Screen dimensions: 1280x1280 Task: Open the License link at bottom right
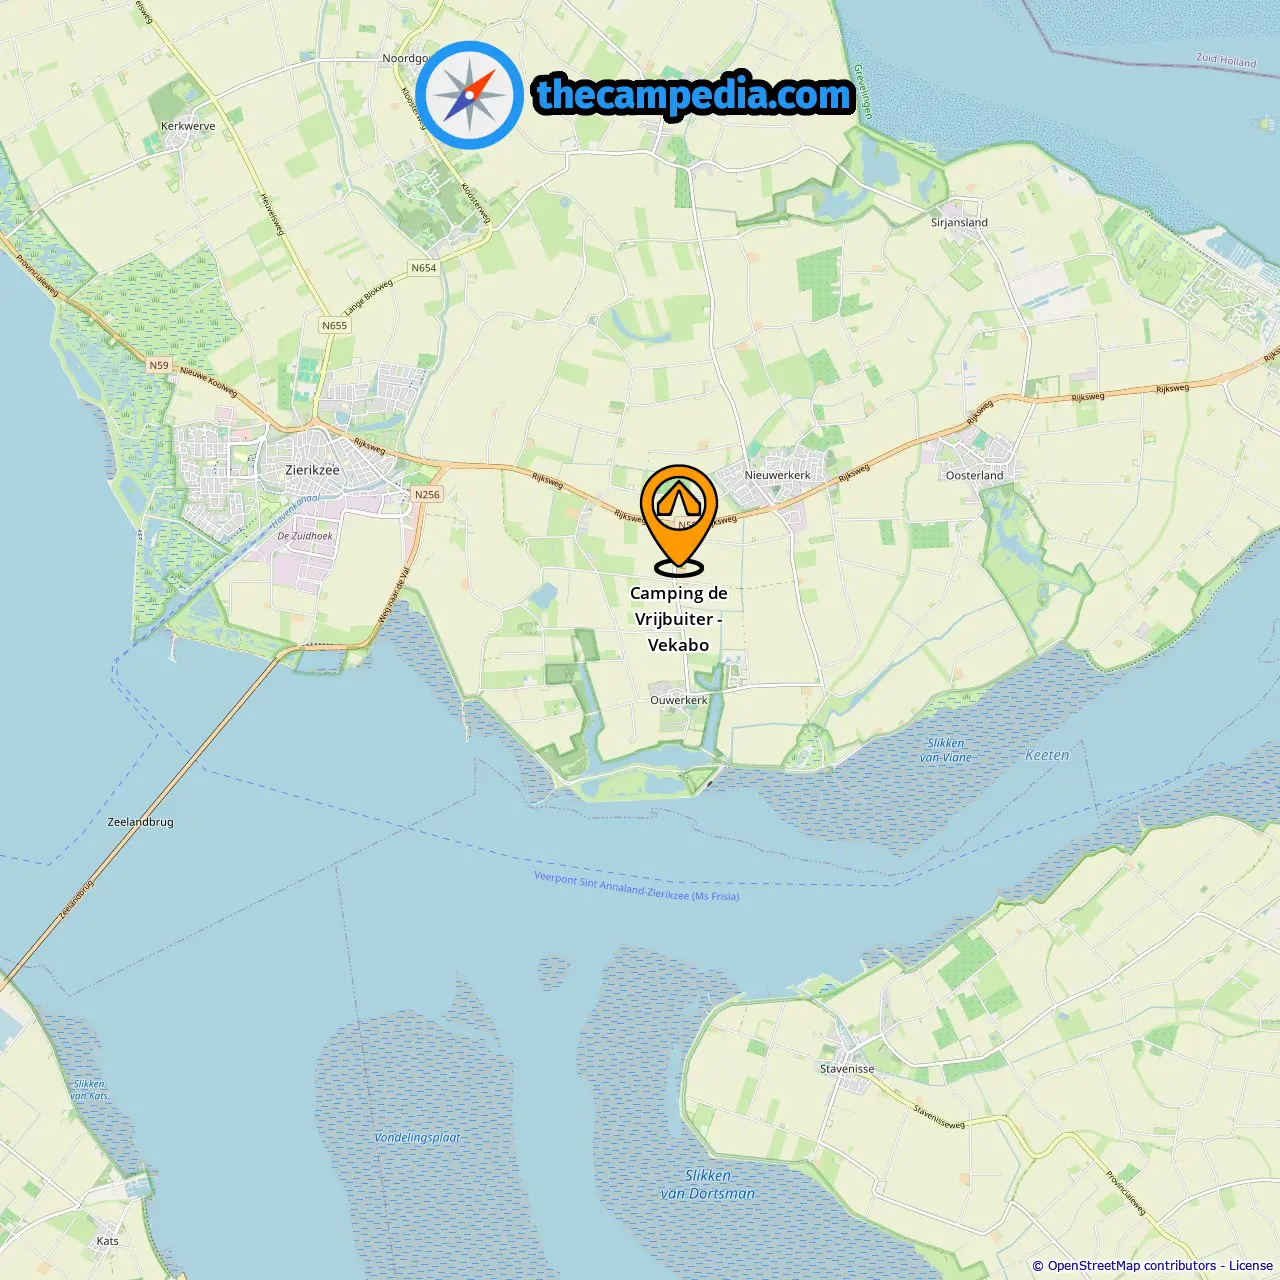point(1251,1265)
